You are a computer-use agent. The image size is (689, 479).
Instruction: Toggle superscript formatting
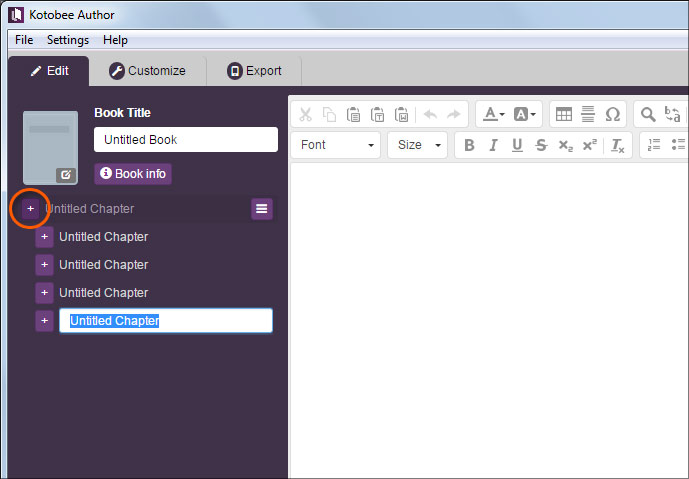[590, 145]
